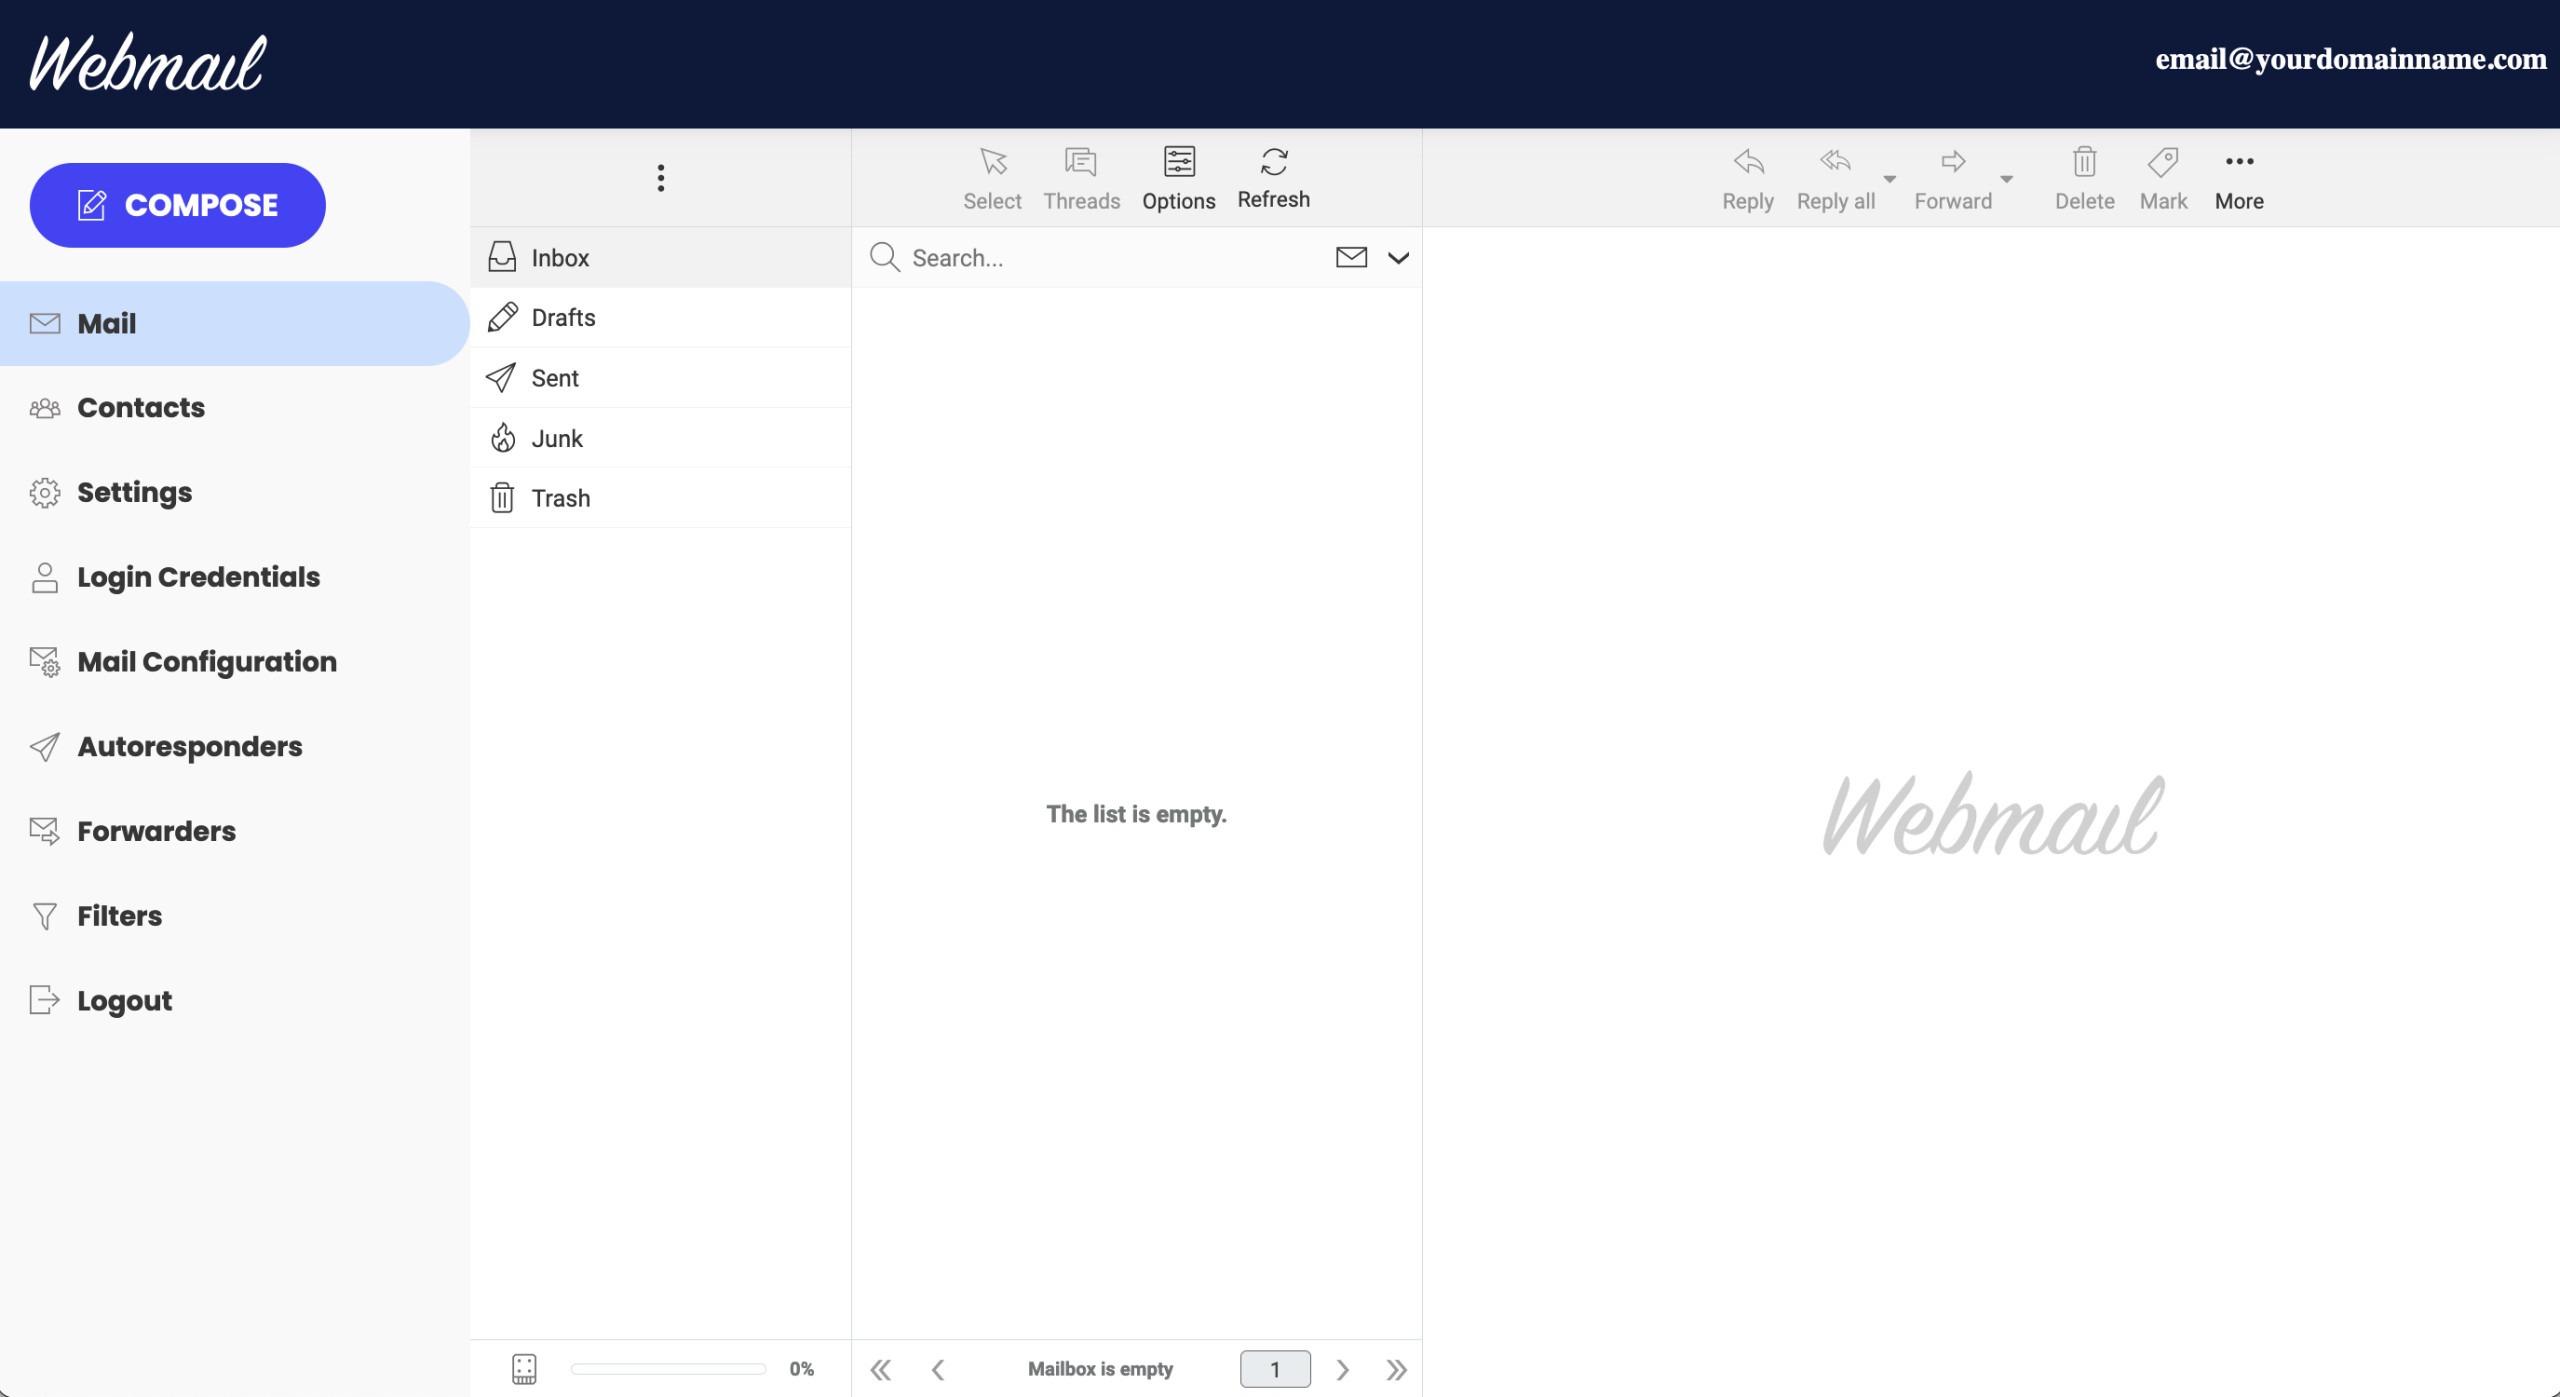Open the Inbox folder

coord(560,257)
